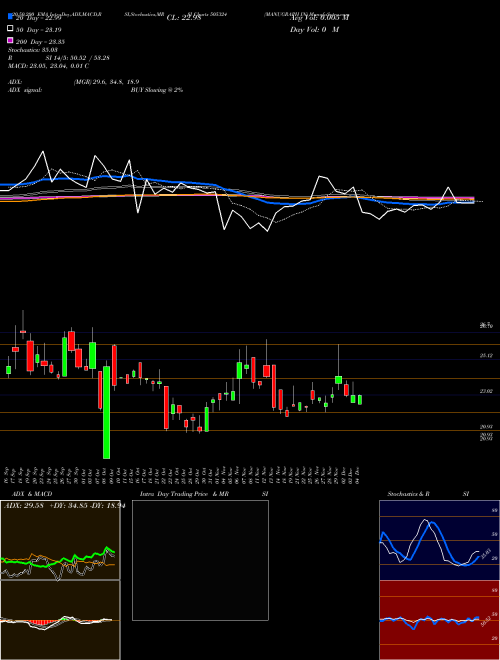Image resolution: width=500 pixels, height=660 pixels.
Task: Select the '200 Day - 23.35' legend text
Action: [x=40, y=42]
